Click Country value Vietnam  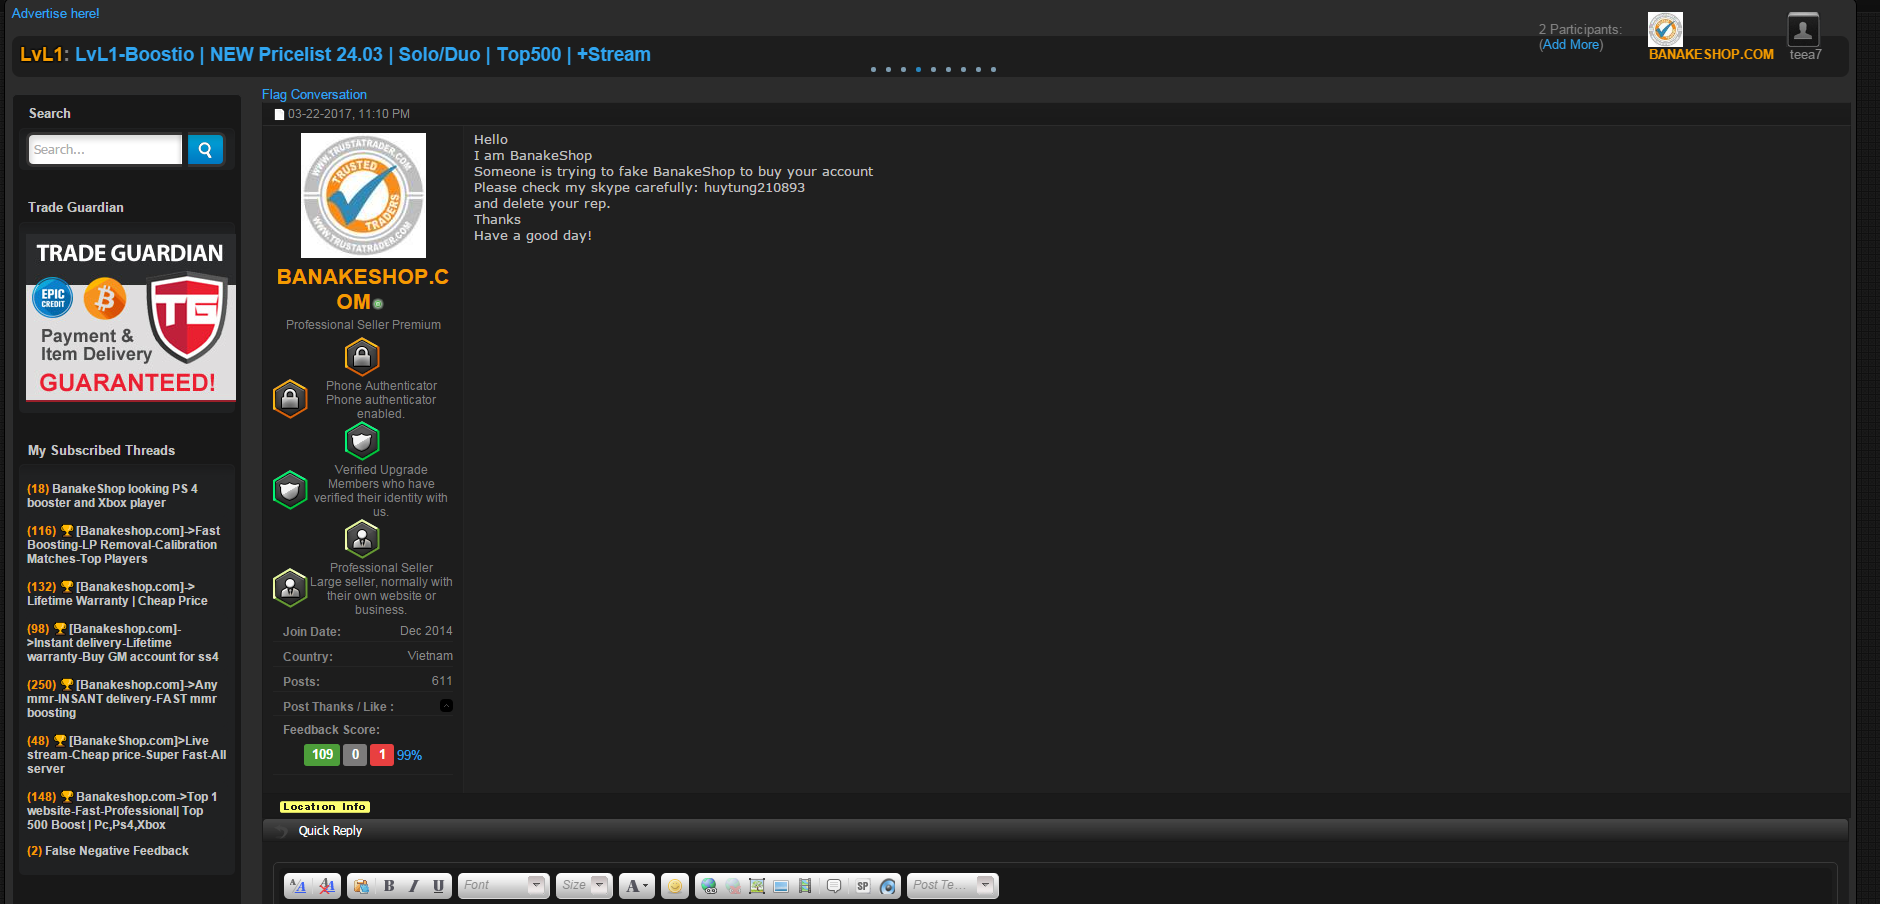[x=430, y=656]
